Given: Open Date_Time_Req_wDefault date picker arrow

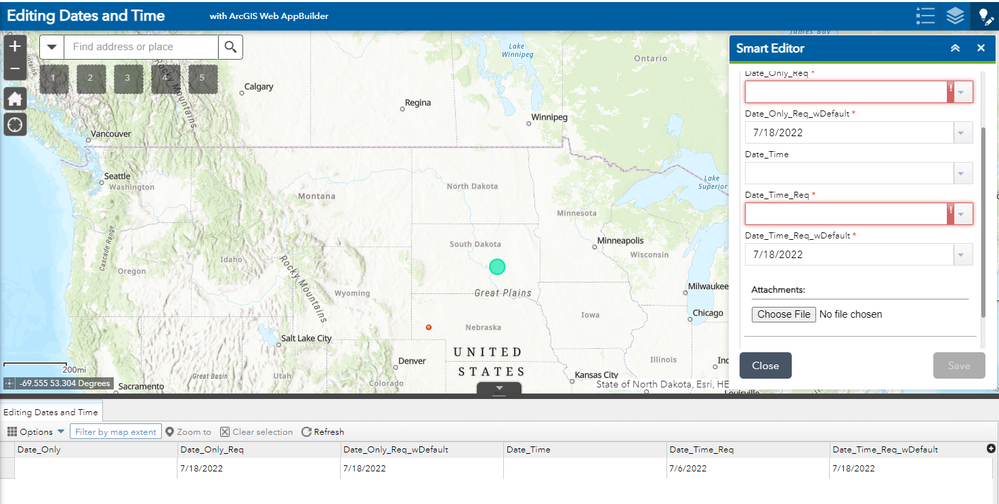Looking at the screenshot, I should [963, 255].
